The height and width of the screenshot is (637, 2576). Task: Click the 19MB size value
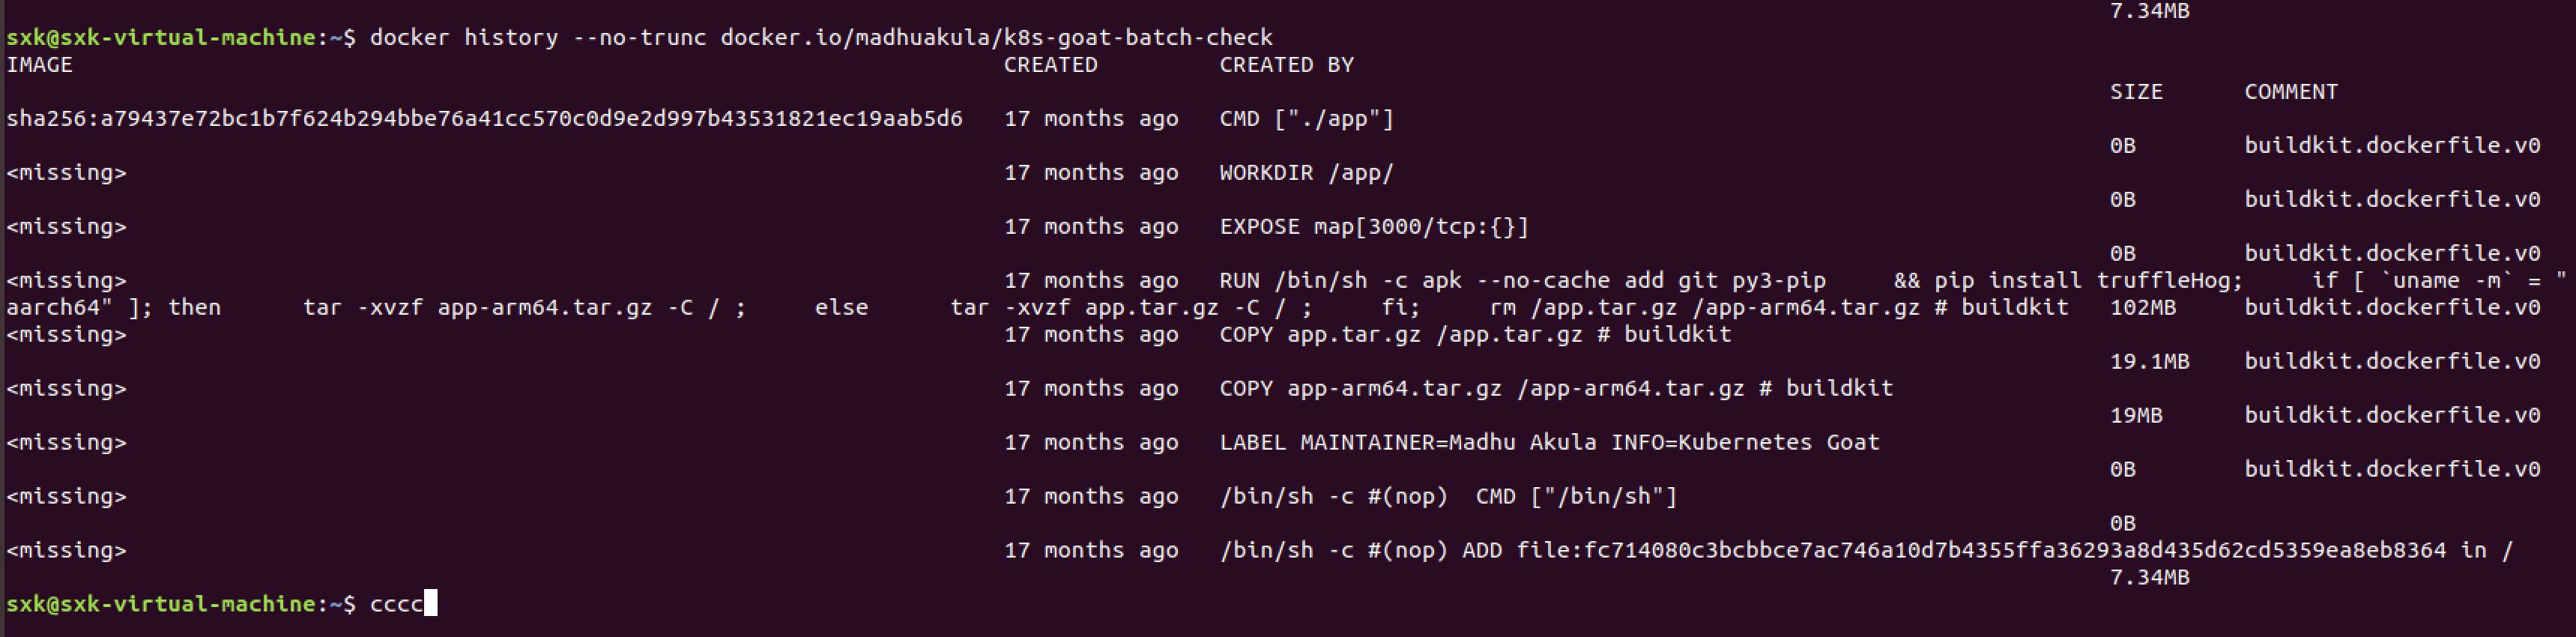[x=2136, y=416]
